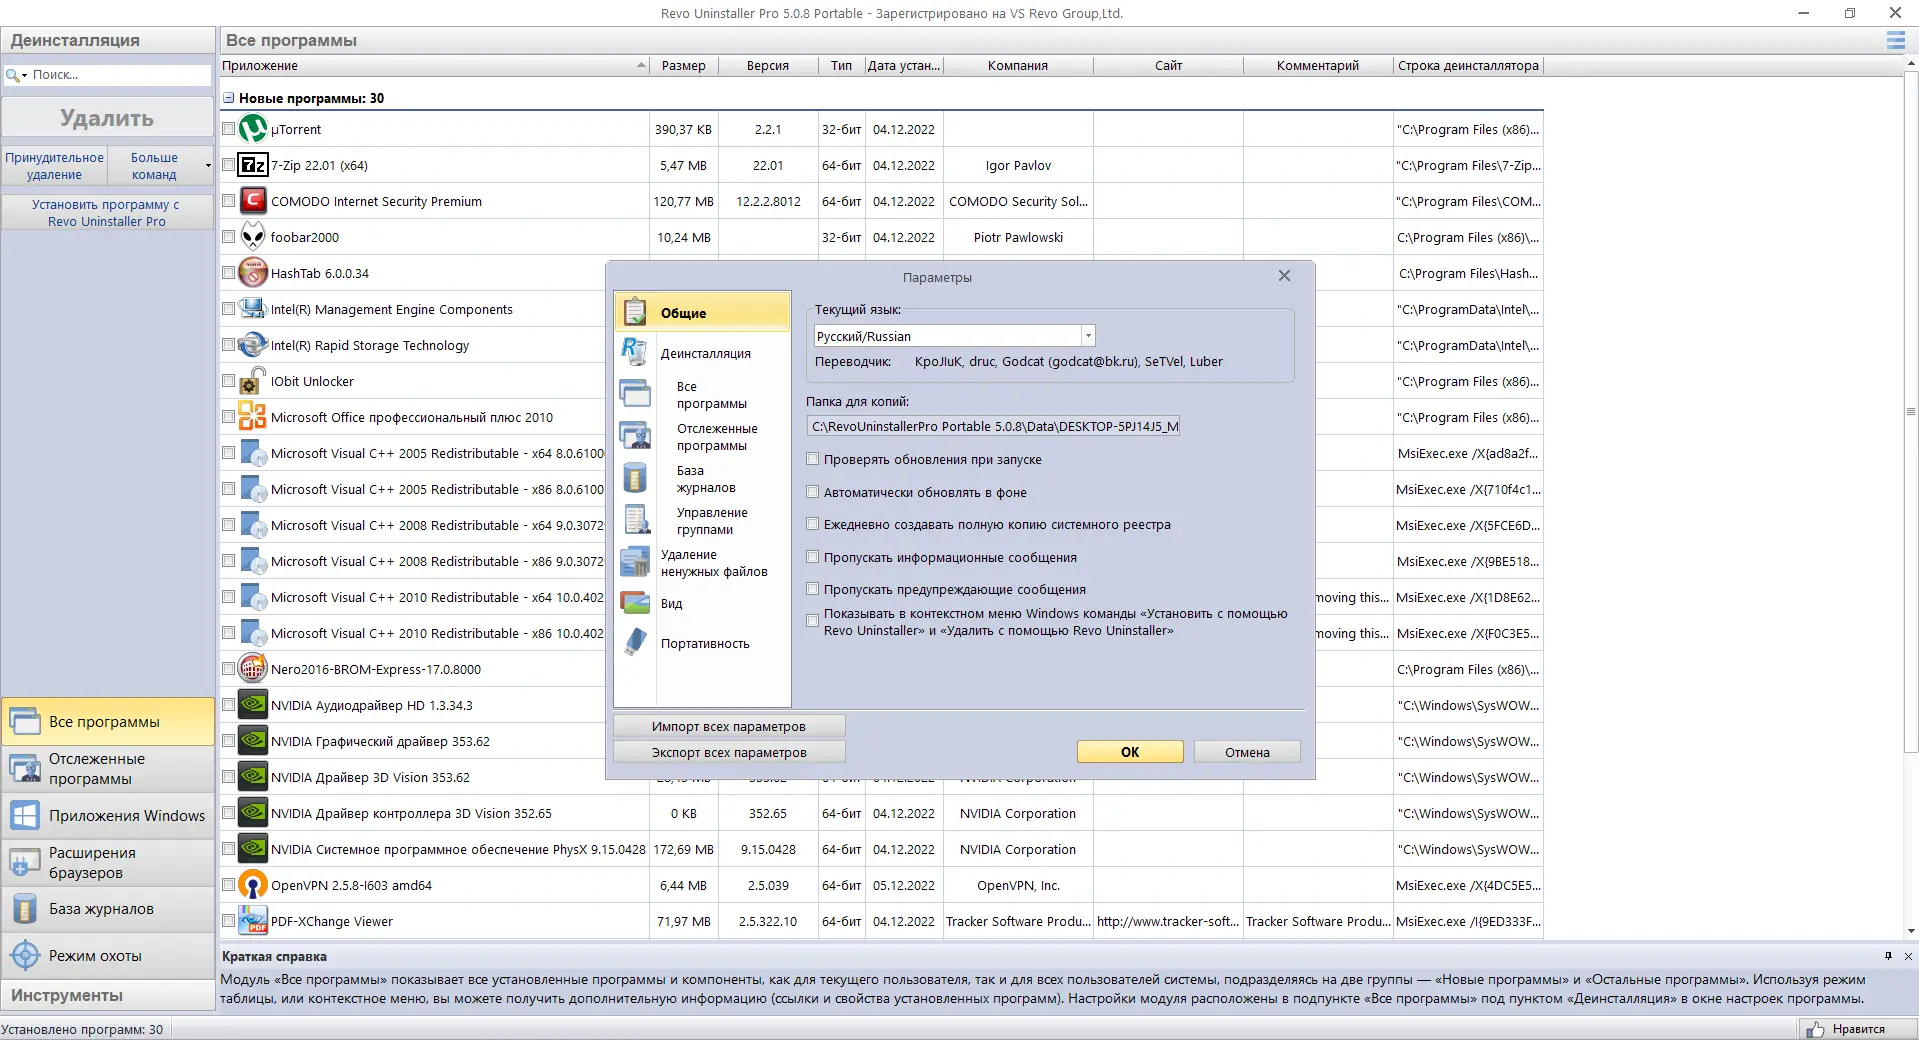Open the Russian language dropdown
Screen dimensions: 1919x1040
click(1088, 336)
